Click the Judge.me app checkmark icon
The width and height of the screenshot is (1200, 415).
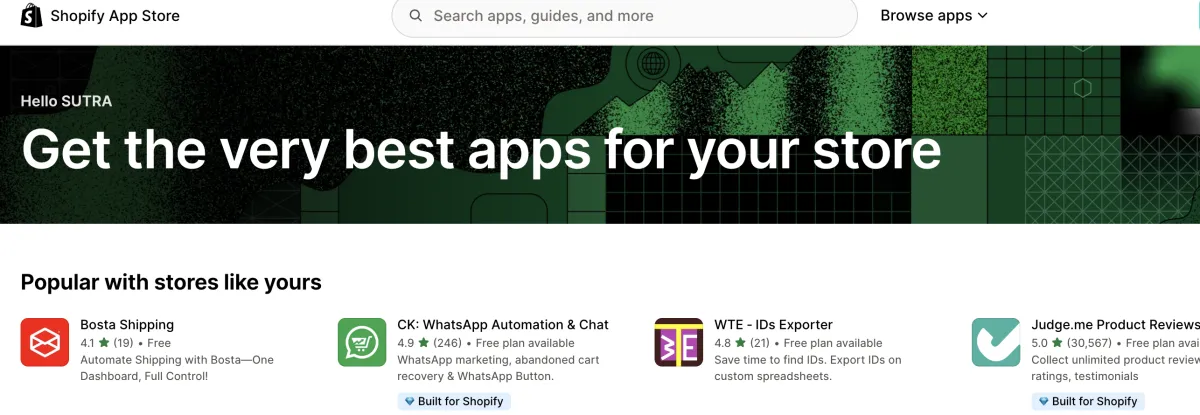point(996,342)
